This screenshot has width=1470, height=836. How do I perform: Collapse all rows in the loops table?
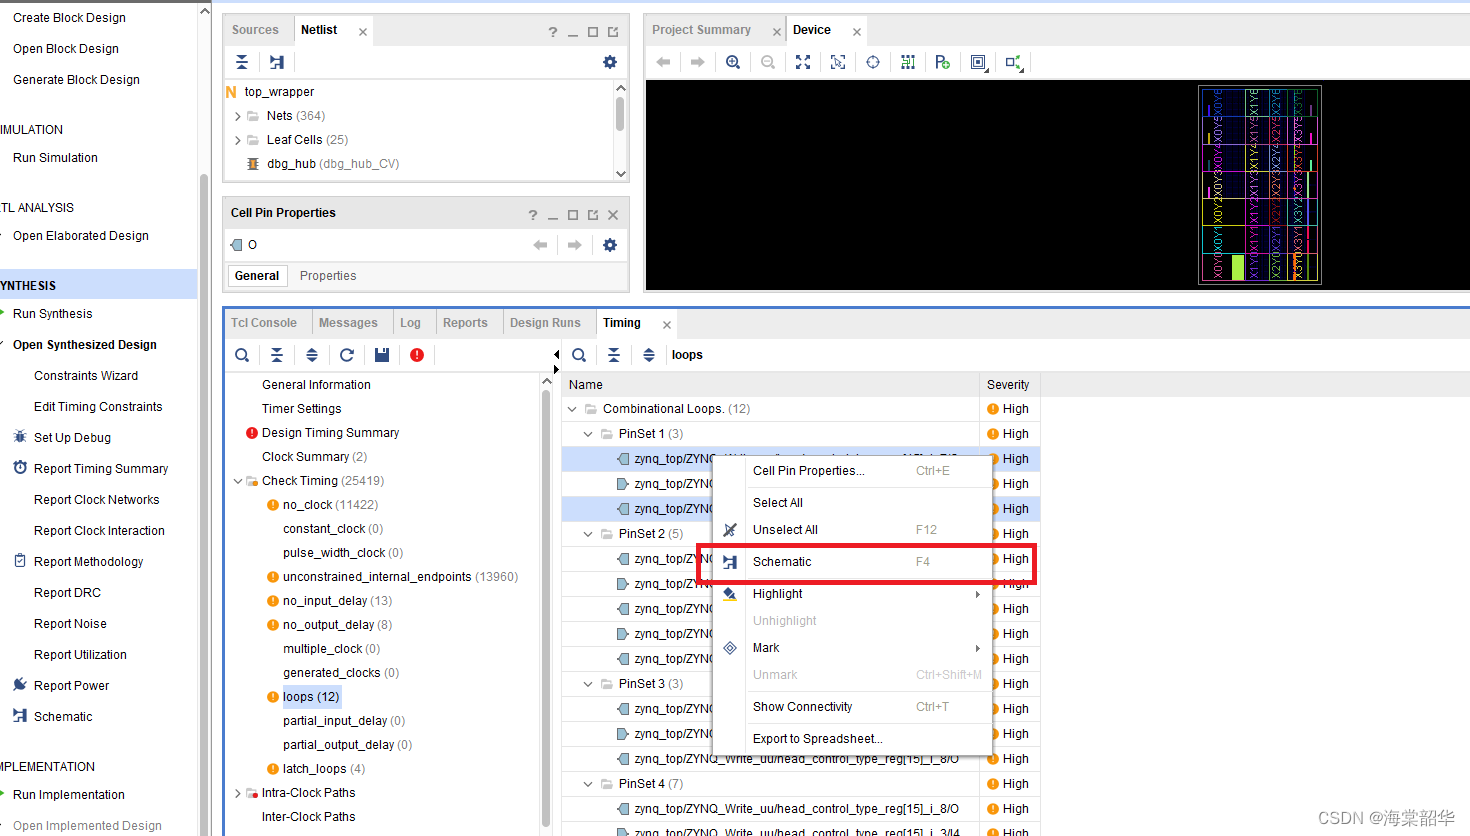click(x=614, y=355)
